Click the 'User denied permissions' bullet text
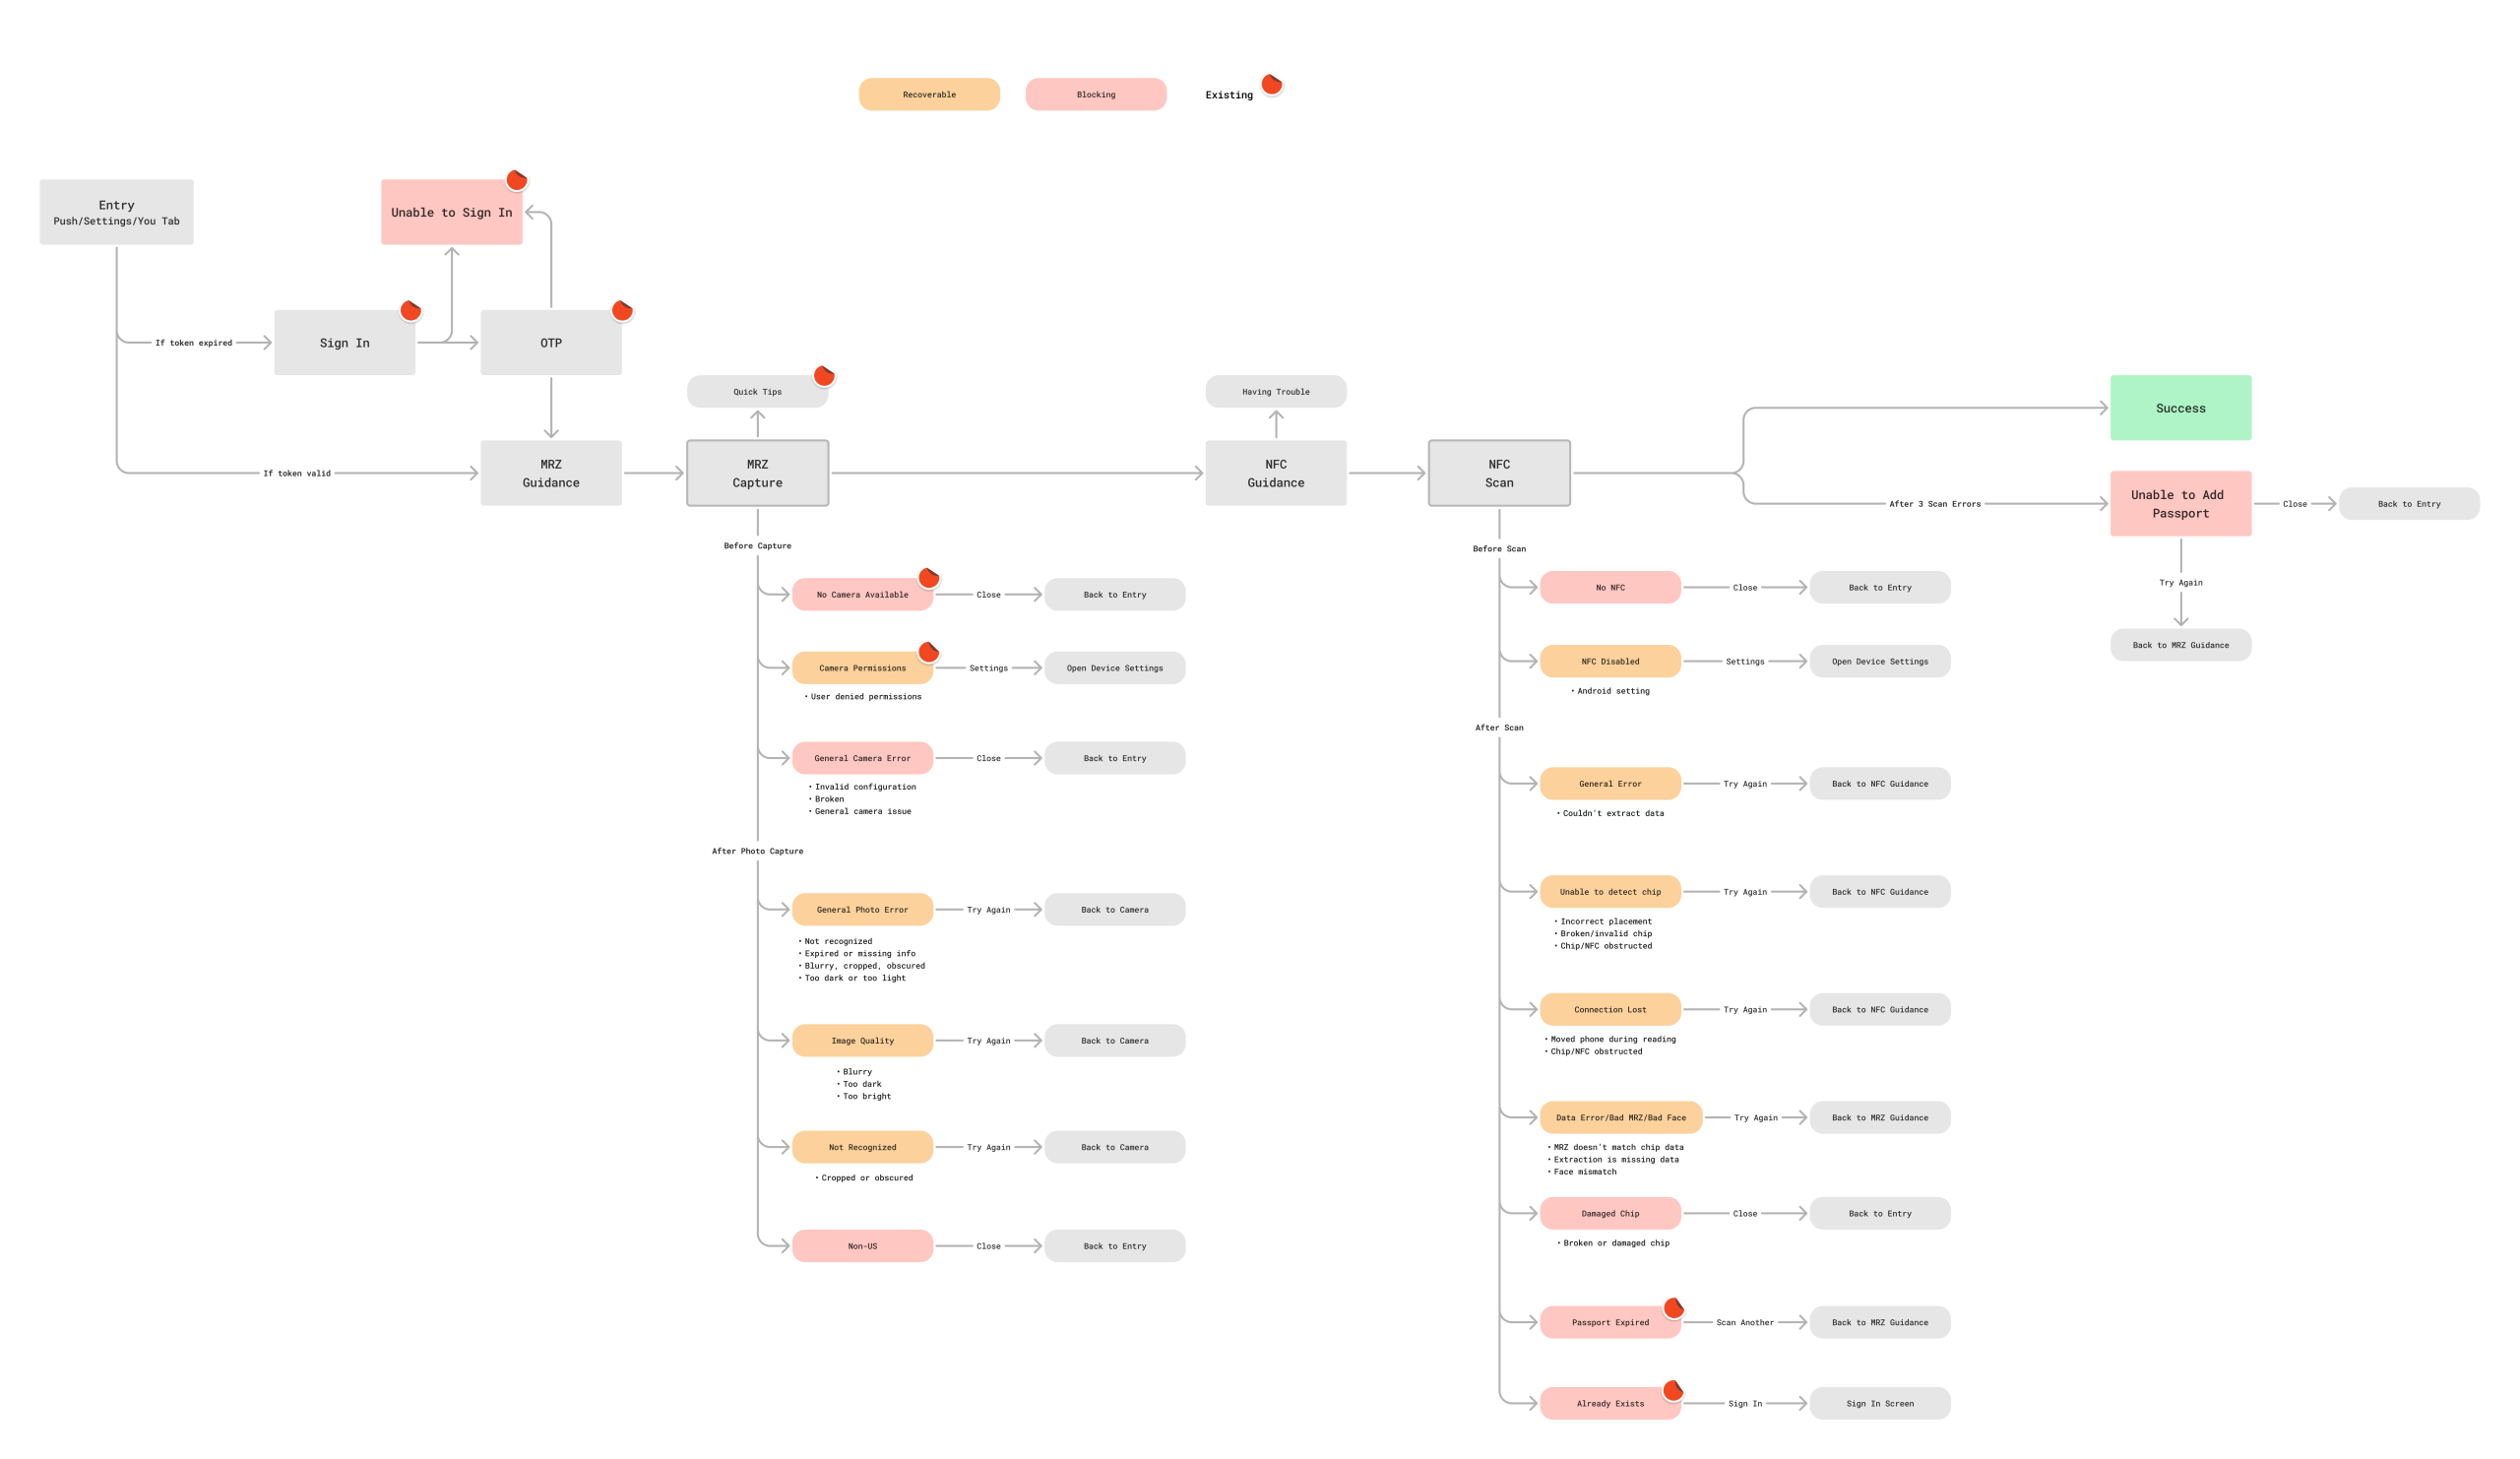The height and width of the screenshot is (1459, 2520). point(864,696)
